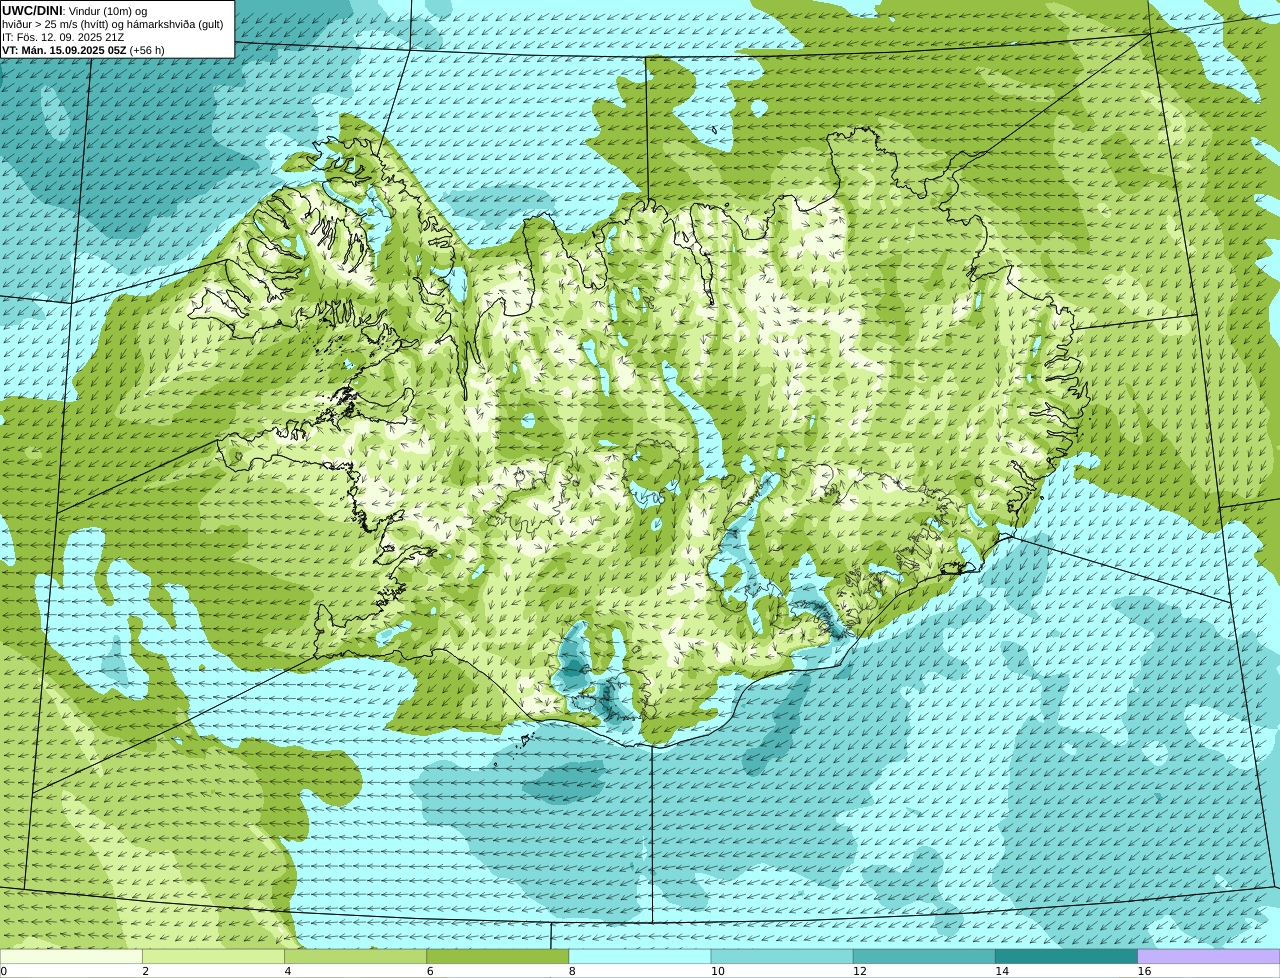The height and width of the screenshot is (978, 1280).
Task: Click the legend scale label '6'
Action: pos(430,971)
